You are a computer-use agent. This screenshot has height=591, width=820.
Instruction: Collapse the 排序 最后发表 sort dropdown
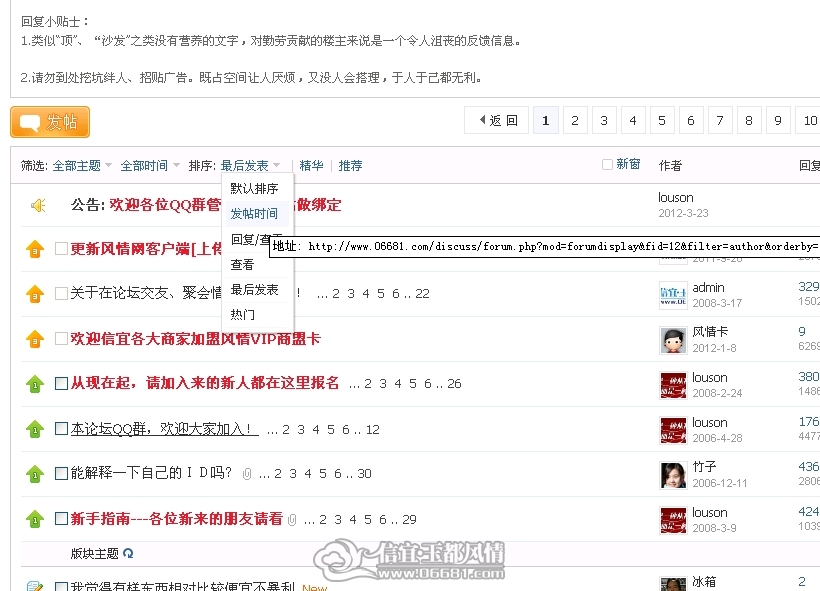(250, 166)
